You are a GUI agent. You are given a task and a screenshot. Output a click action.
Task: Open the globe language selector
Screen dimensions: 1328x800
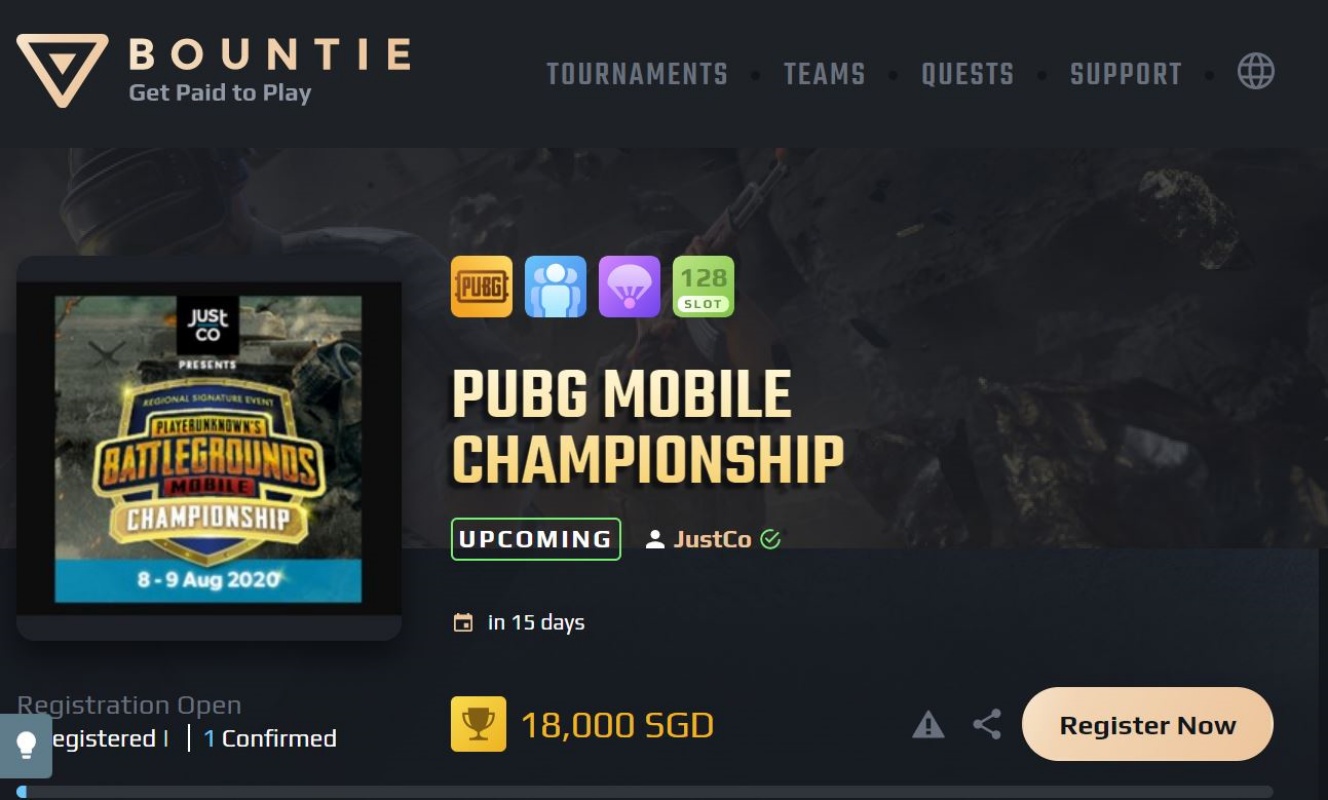pos(1256,71)
